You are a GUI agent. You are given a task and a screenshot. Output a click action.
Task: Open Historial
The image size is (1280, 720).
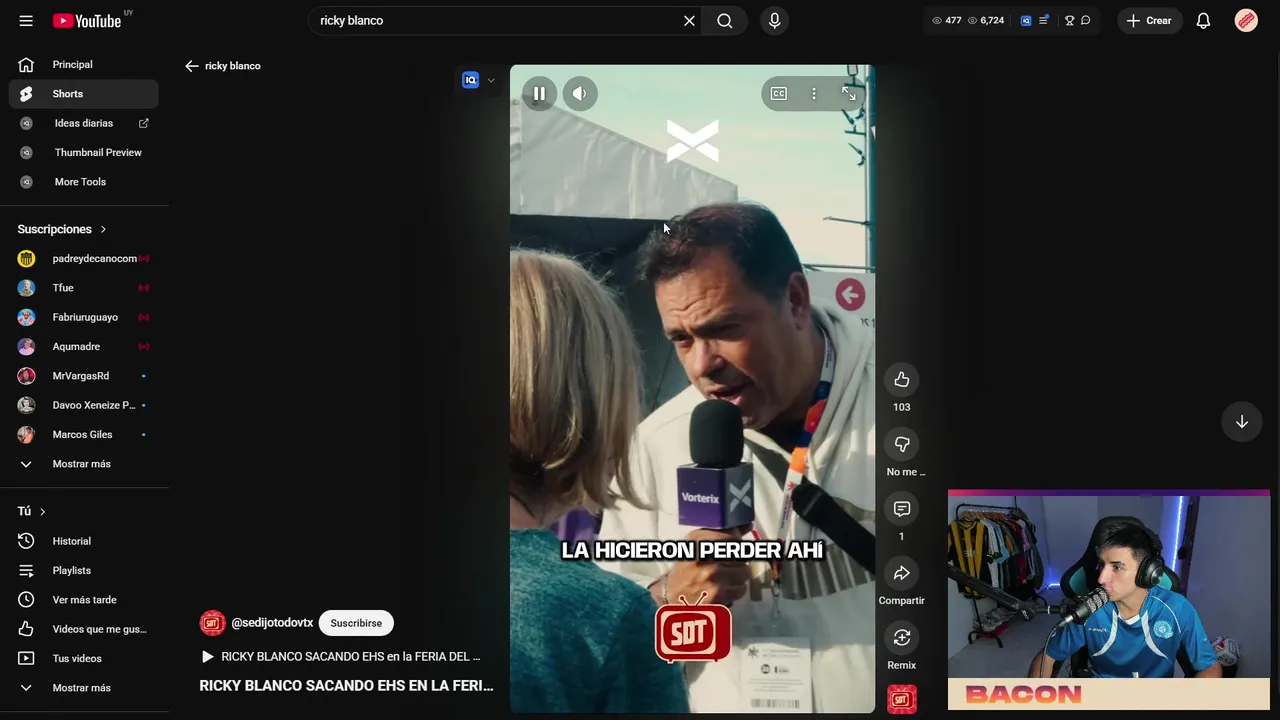(x=84, y=541)
